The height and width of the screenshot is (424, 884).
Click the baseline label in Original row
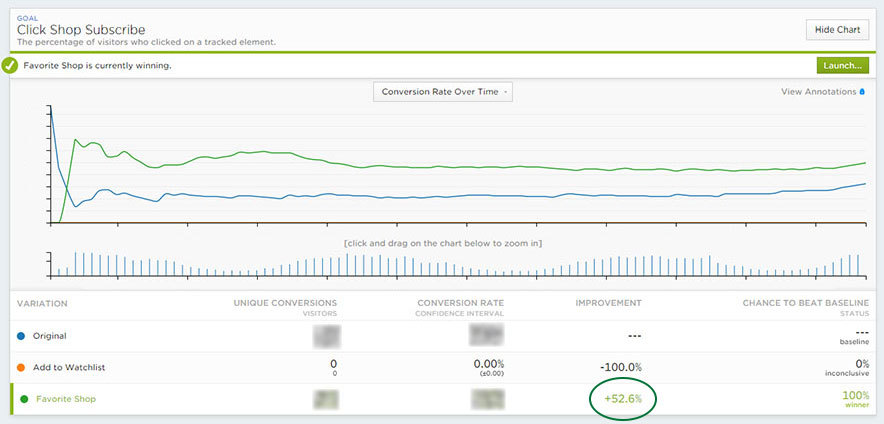tap(854, 342)
